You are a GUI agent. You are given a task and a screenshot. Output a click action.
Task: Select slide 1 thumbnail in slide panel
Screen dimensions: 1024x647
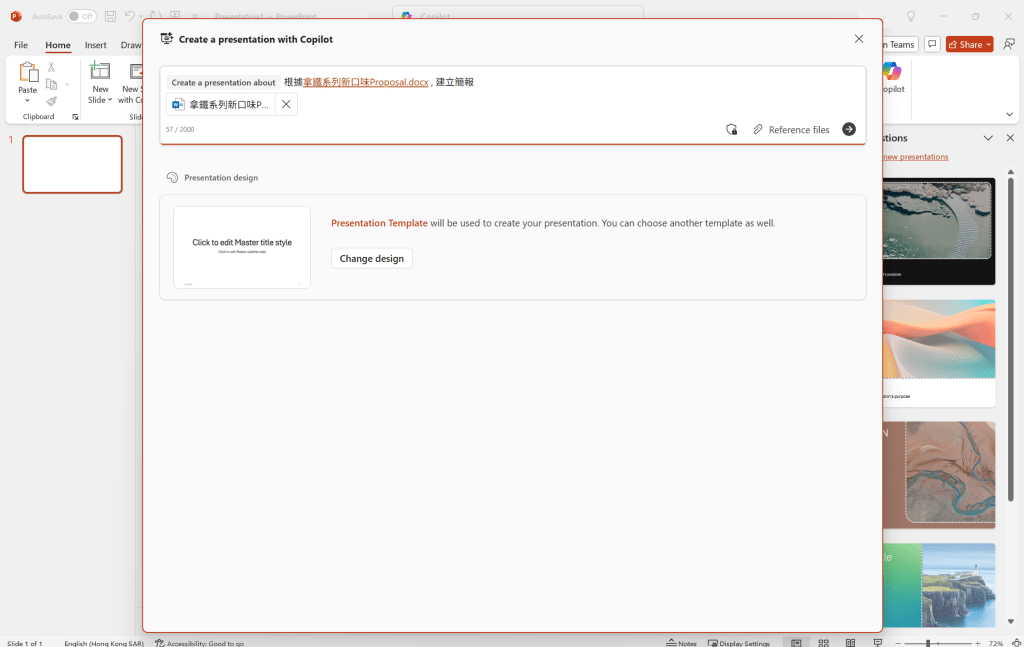click(x=72, y=165)
